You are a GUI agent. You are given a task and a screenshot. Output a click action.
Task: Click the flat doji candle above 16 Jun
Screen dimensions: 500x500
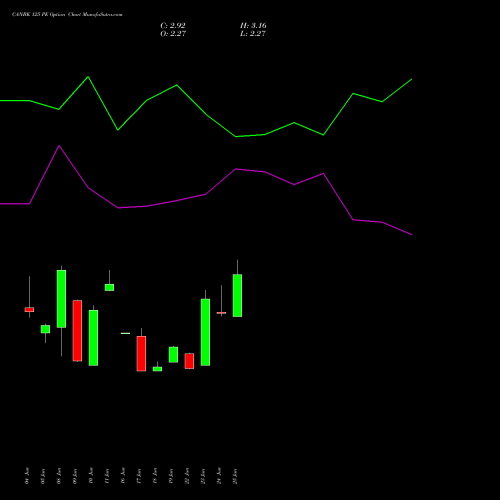coord(125,333)
